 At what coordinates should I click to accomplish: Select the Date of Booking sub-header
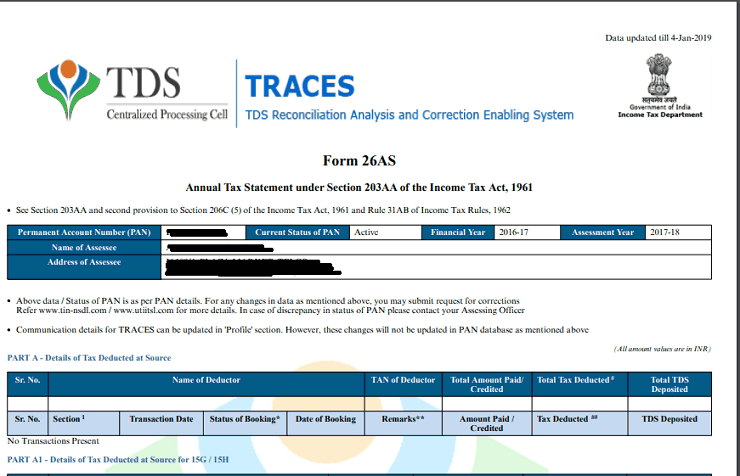[325, 419]
